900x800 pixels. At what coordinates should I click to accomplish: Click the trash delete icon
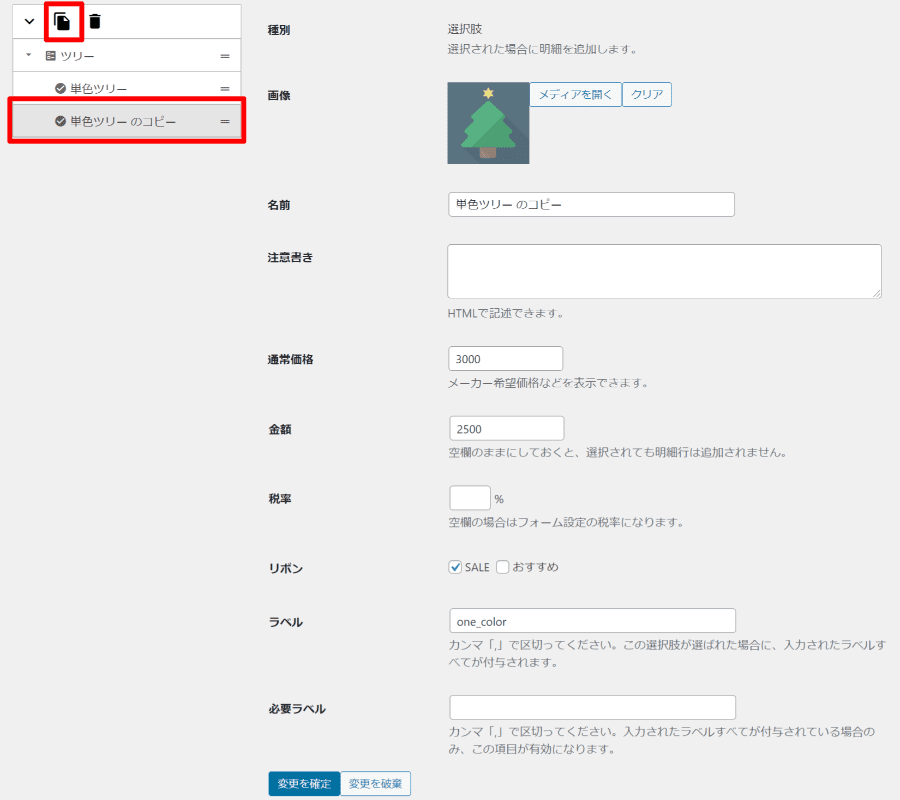(95, 22)
